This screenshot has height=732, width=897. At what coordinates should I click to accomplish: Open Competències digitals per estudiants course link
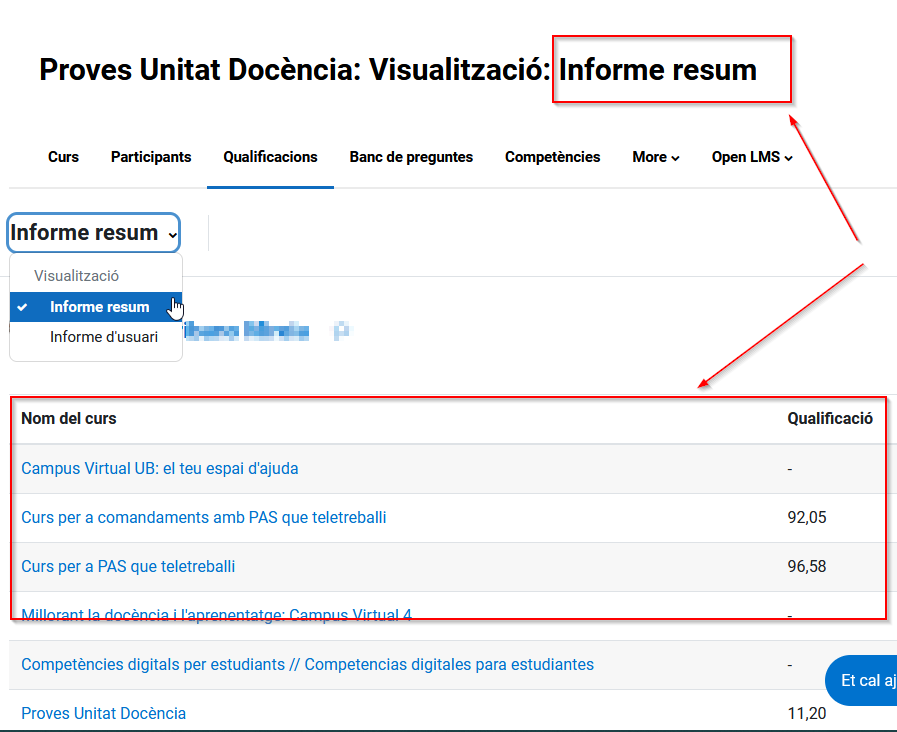point(307,664)
